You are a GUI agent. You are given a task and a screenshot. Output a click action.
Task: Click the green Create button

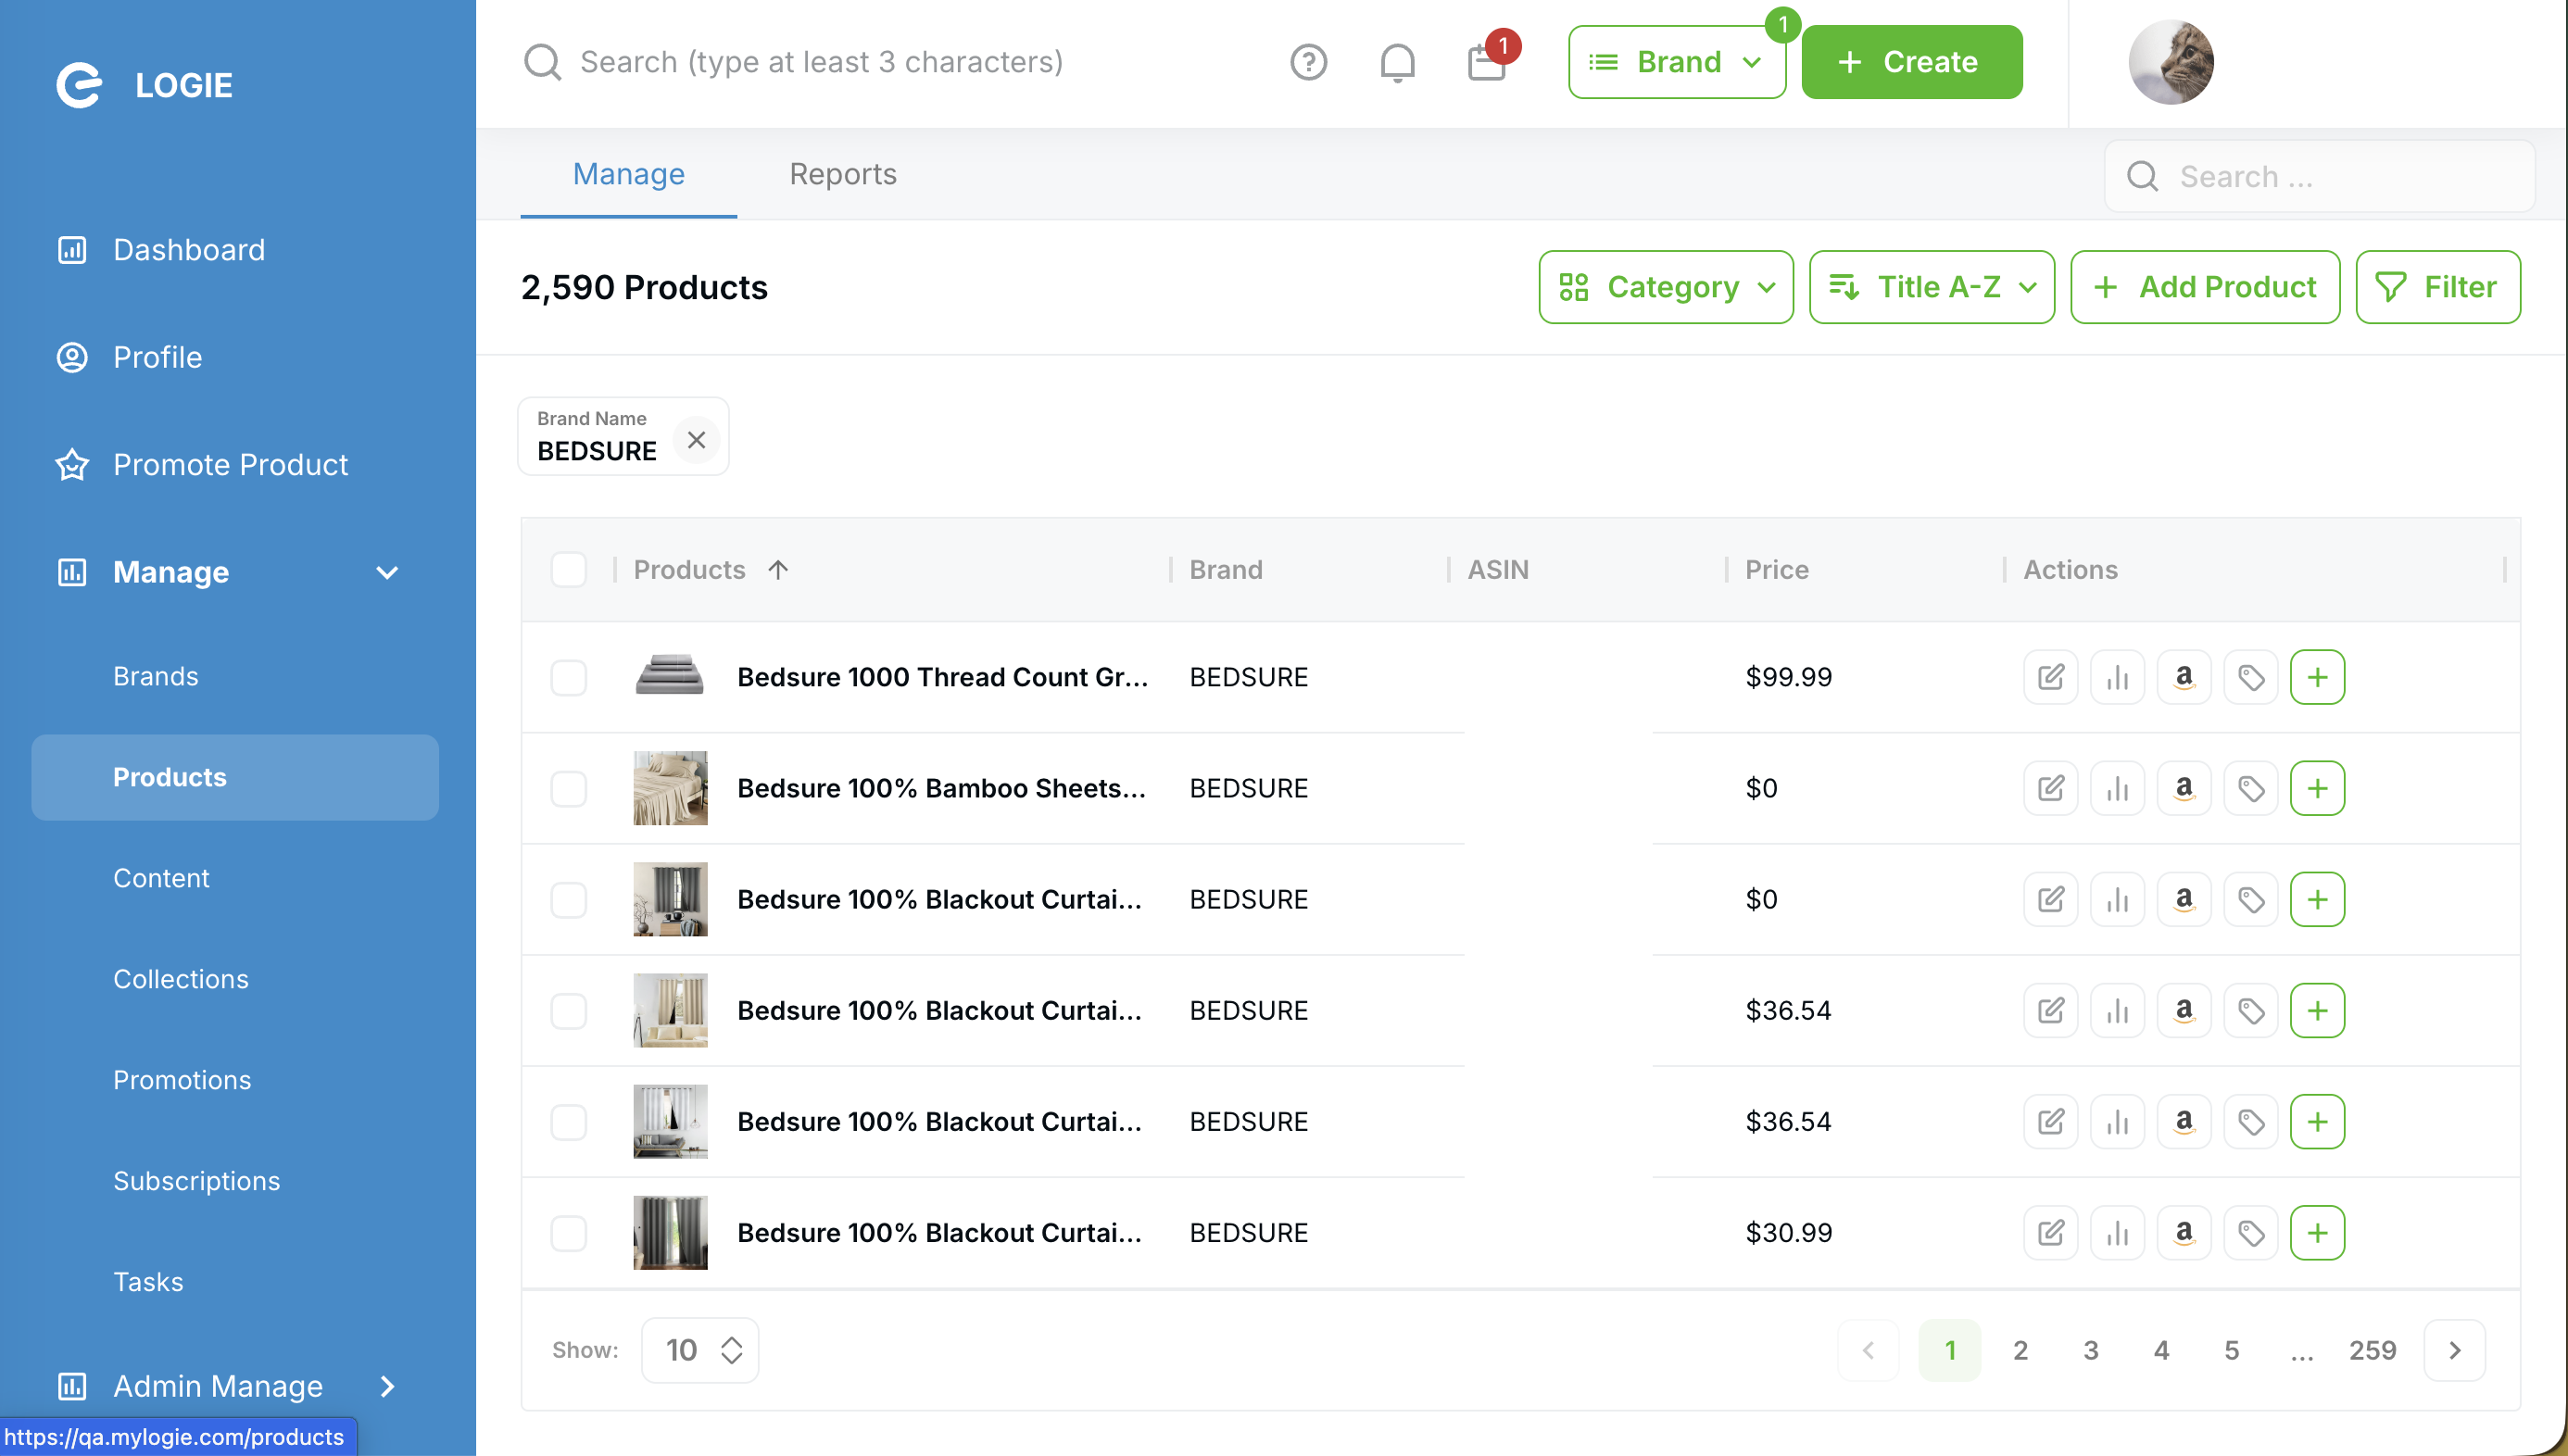pos(1912,62)
